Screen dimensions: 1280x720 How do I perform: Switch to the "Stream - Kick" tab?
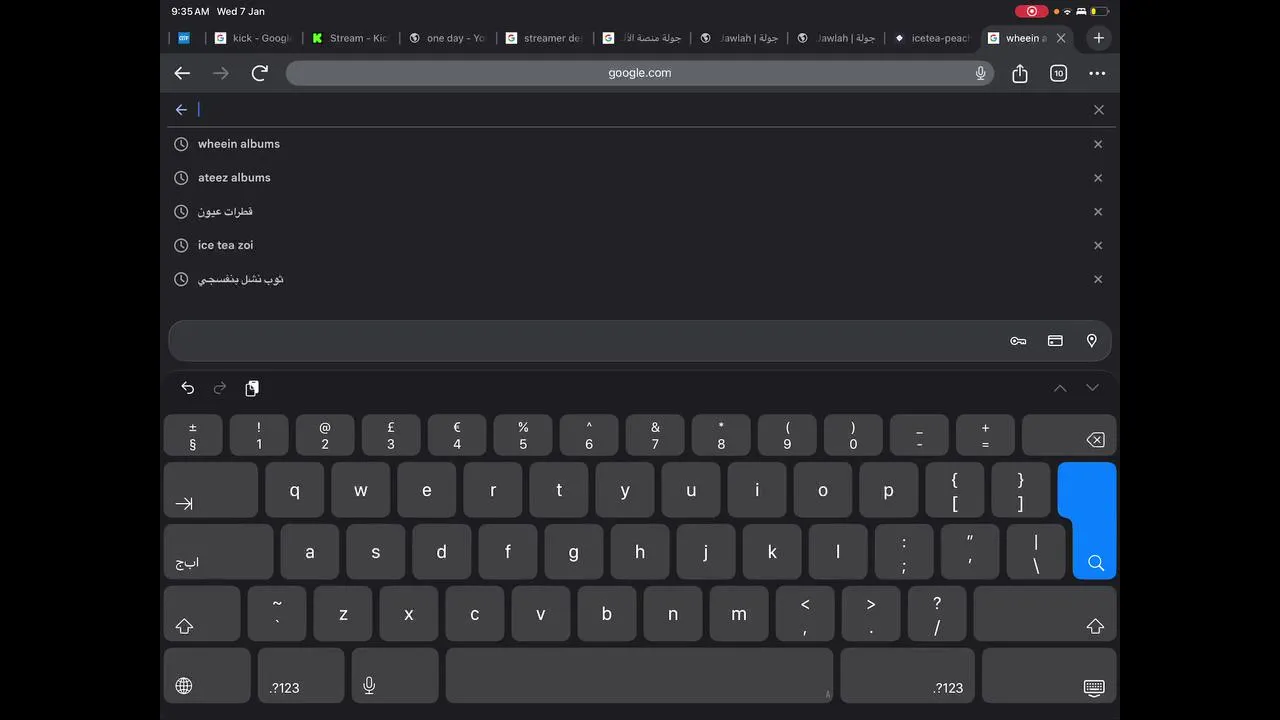point(349,38)
